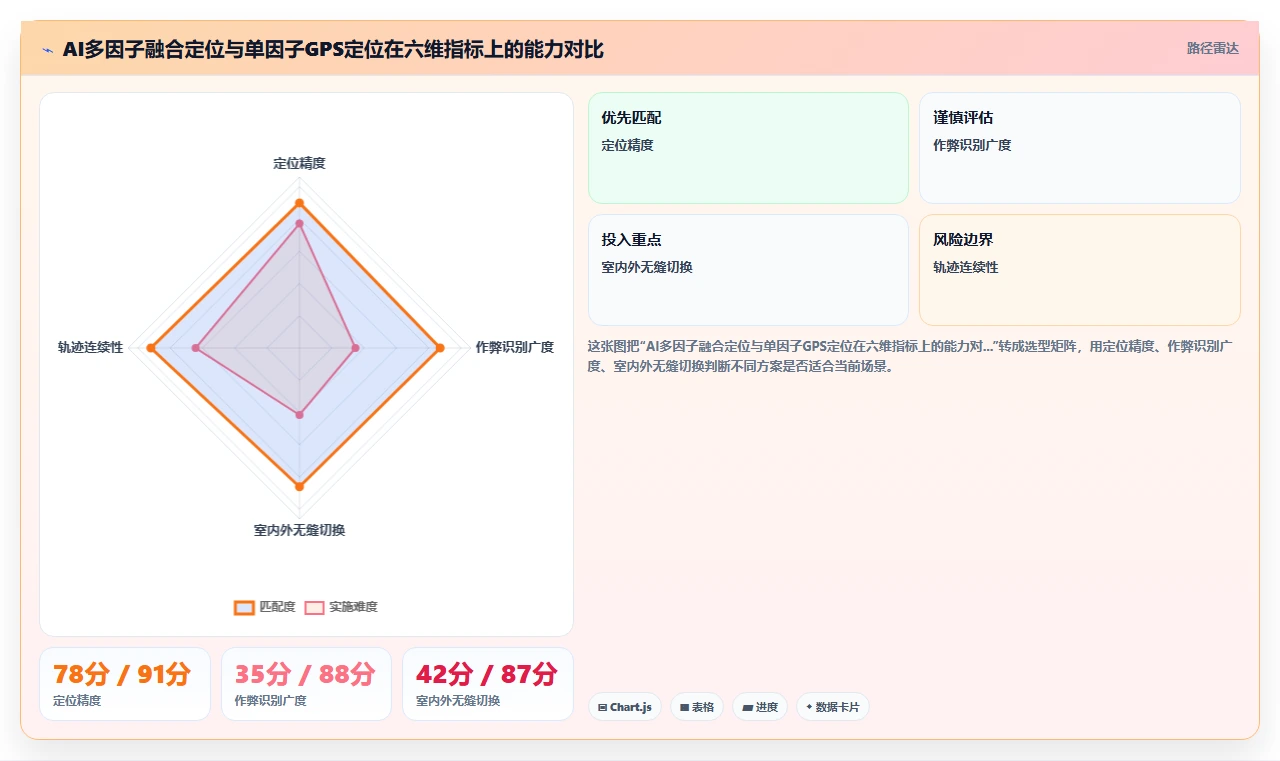This screenshot has width=1280, height=761.
Task: Click the 路径雷达 label in header
Action: pyautogui.click(x=1212, y=48)
